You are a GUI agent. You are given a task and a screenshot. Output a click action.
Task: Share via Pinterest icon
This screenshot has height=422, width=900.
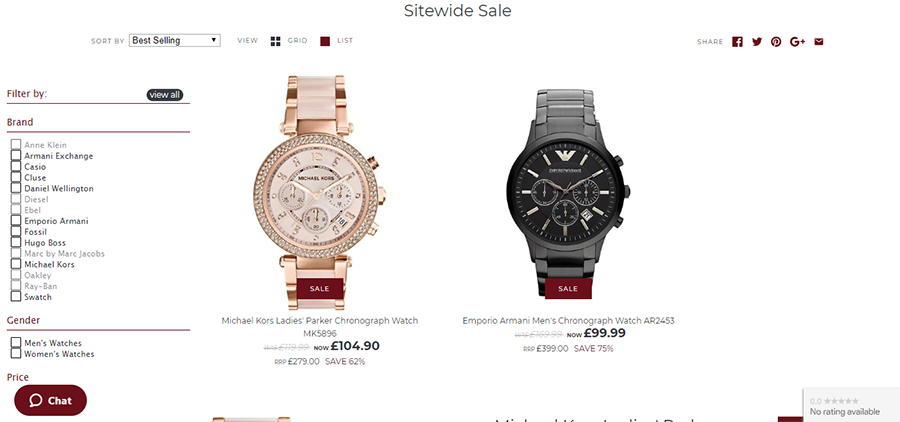pos(776,41)
